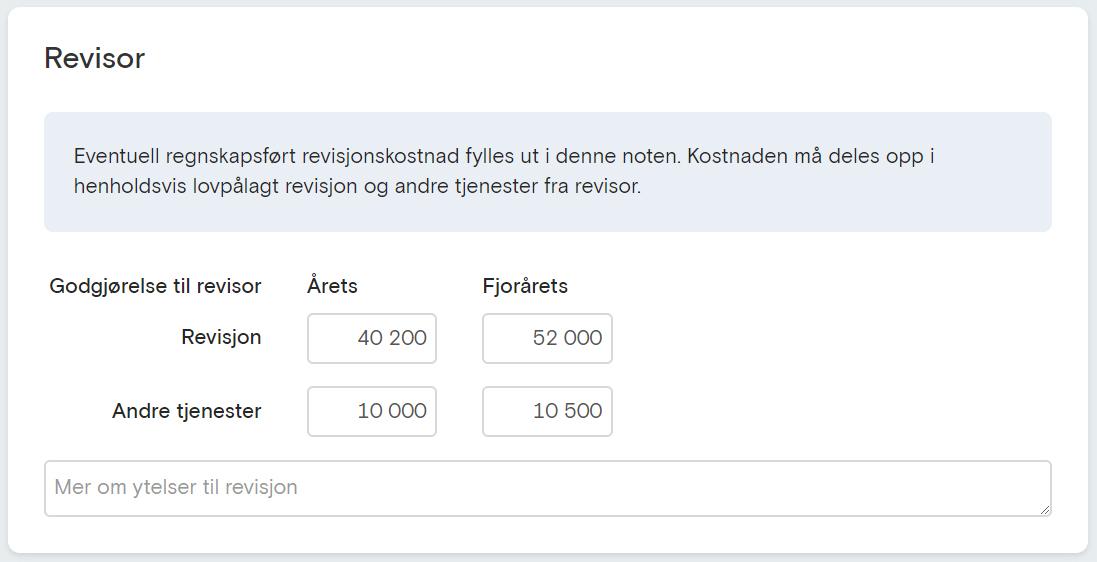Click the Årets Revisjon field showing 40 200
The height and width of the screenshot is (562, 1097).
[x=371, y=338]
